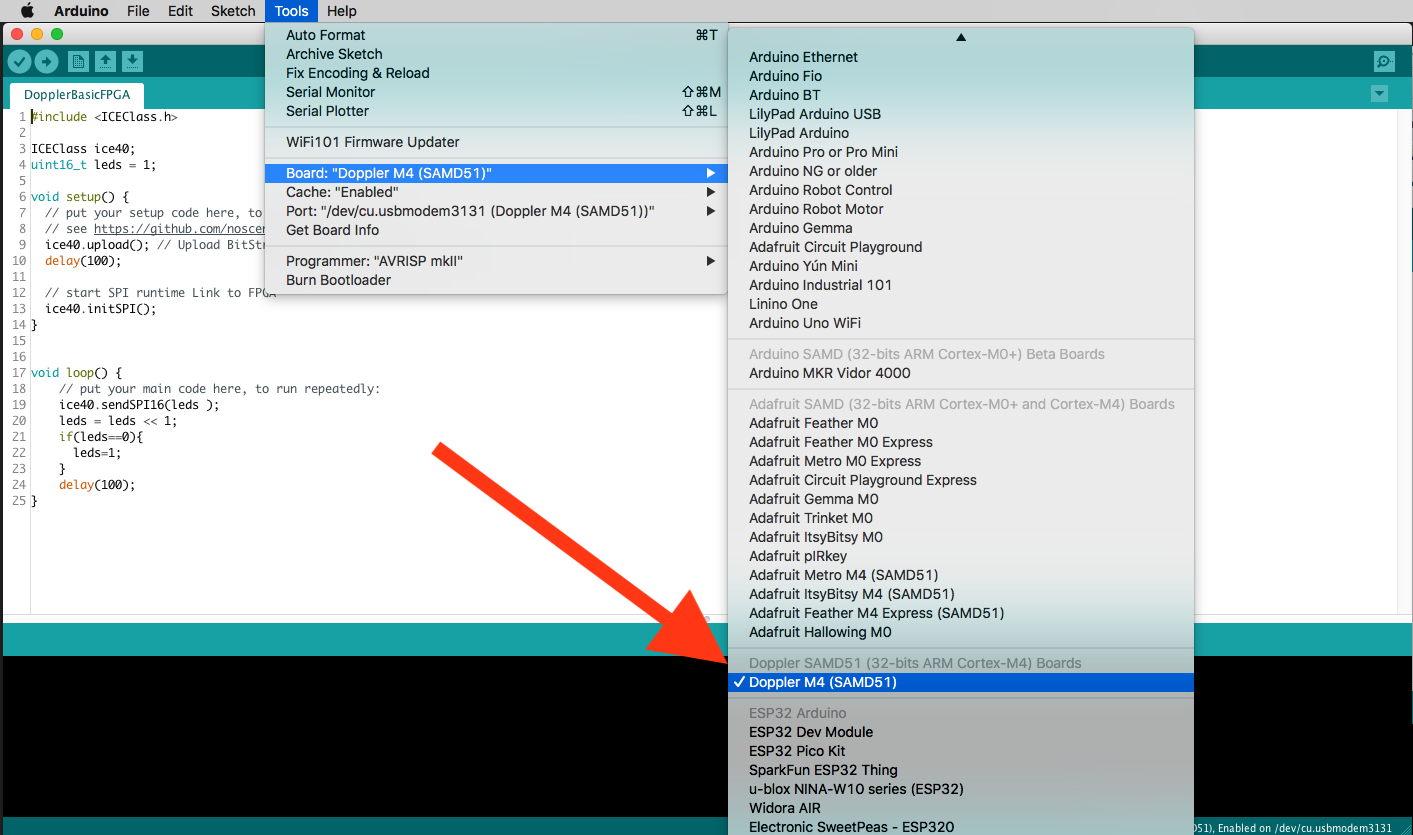Choose Burn Bootloader
The width and height of the screenshot is (1413, 835).
pyautogui.click(x=496, y=280)
